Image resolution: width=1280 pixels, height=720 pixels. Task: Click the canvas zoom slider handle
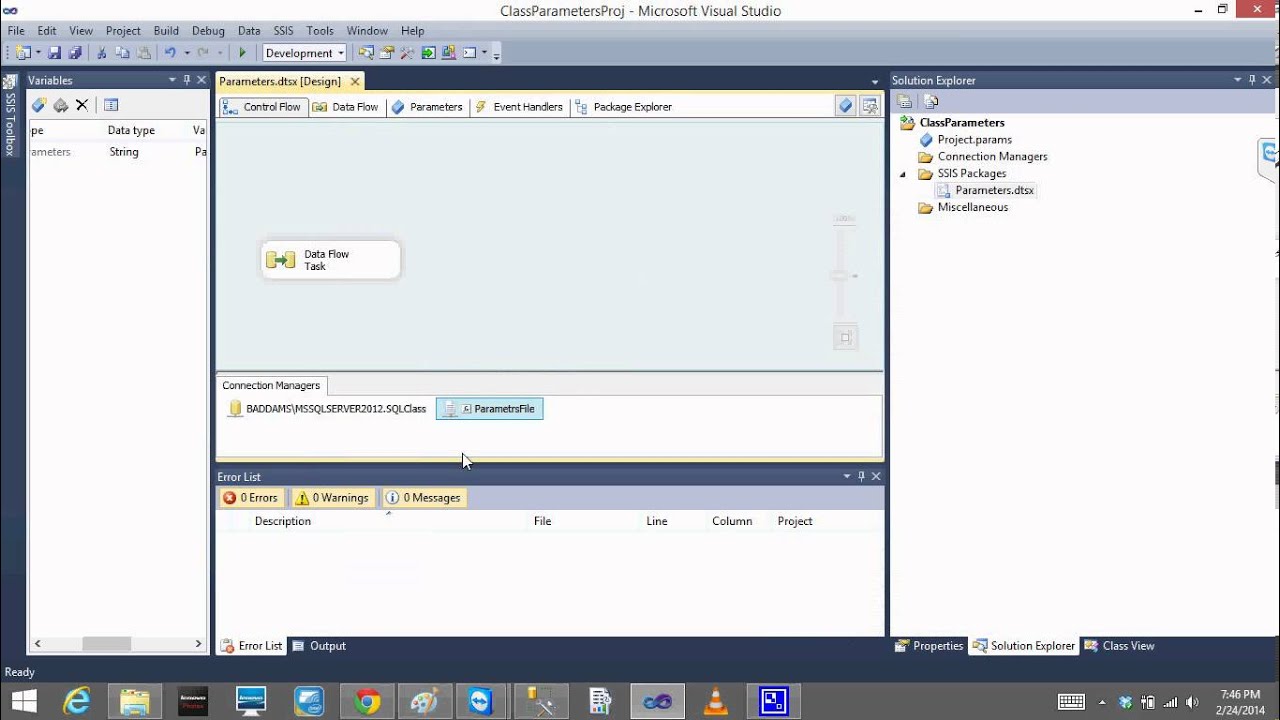[x=841, y=275]
